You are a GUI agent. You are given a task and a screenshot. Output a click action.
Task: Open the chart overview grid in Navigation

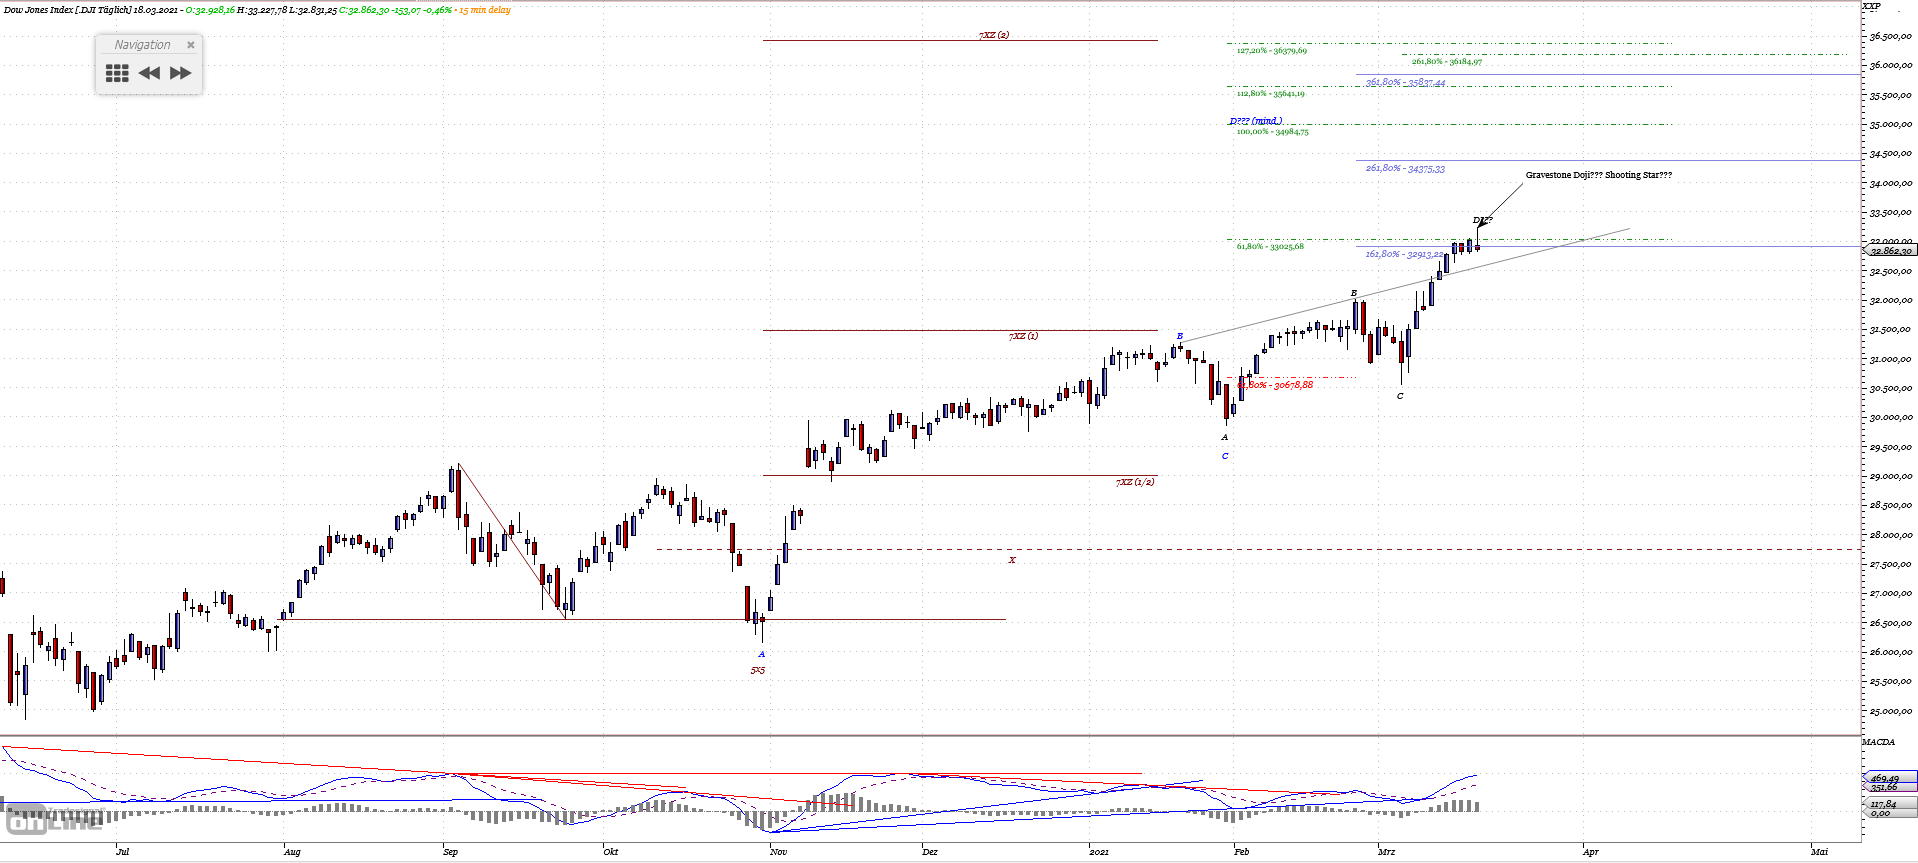coord(117,73)
